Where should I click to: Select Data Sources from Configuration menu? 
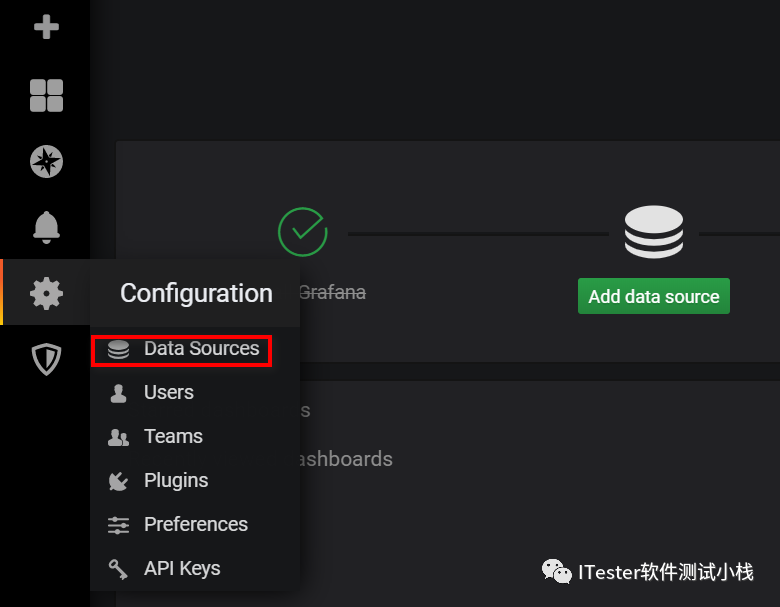click(201, 349)
